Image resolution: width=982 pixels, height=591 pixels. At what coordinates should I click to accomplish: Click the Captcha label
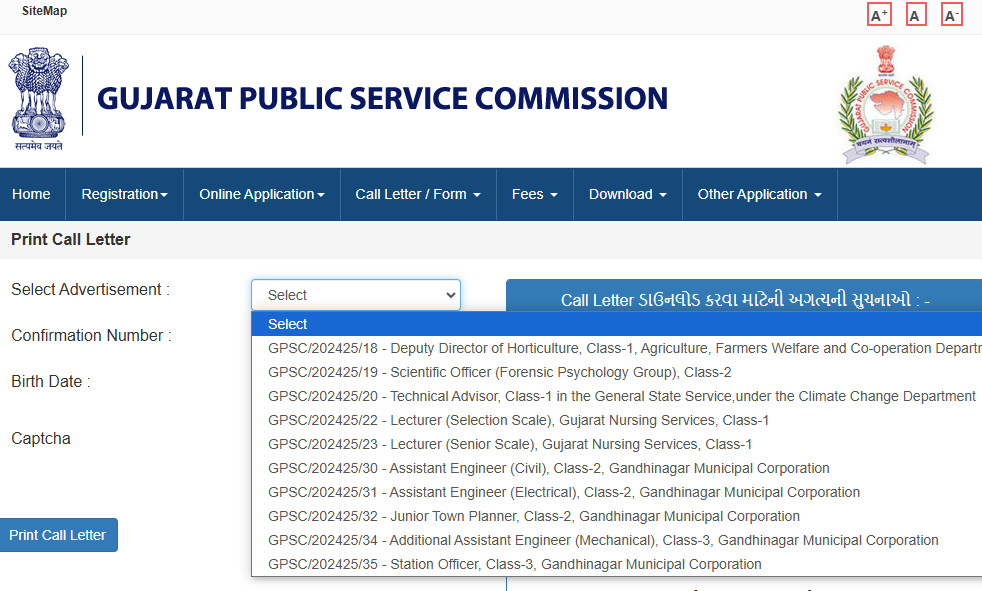41,438
